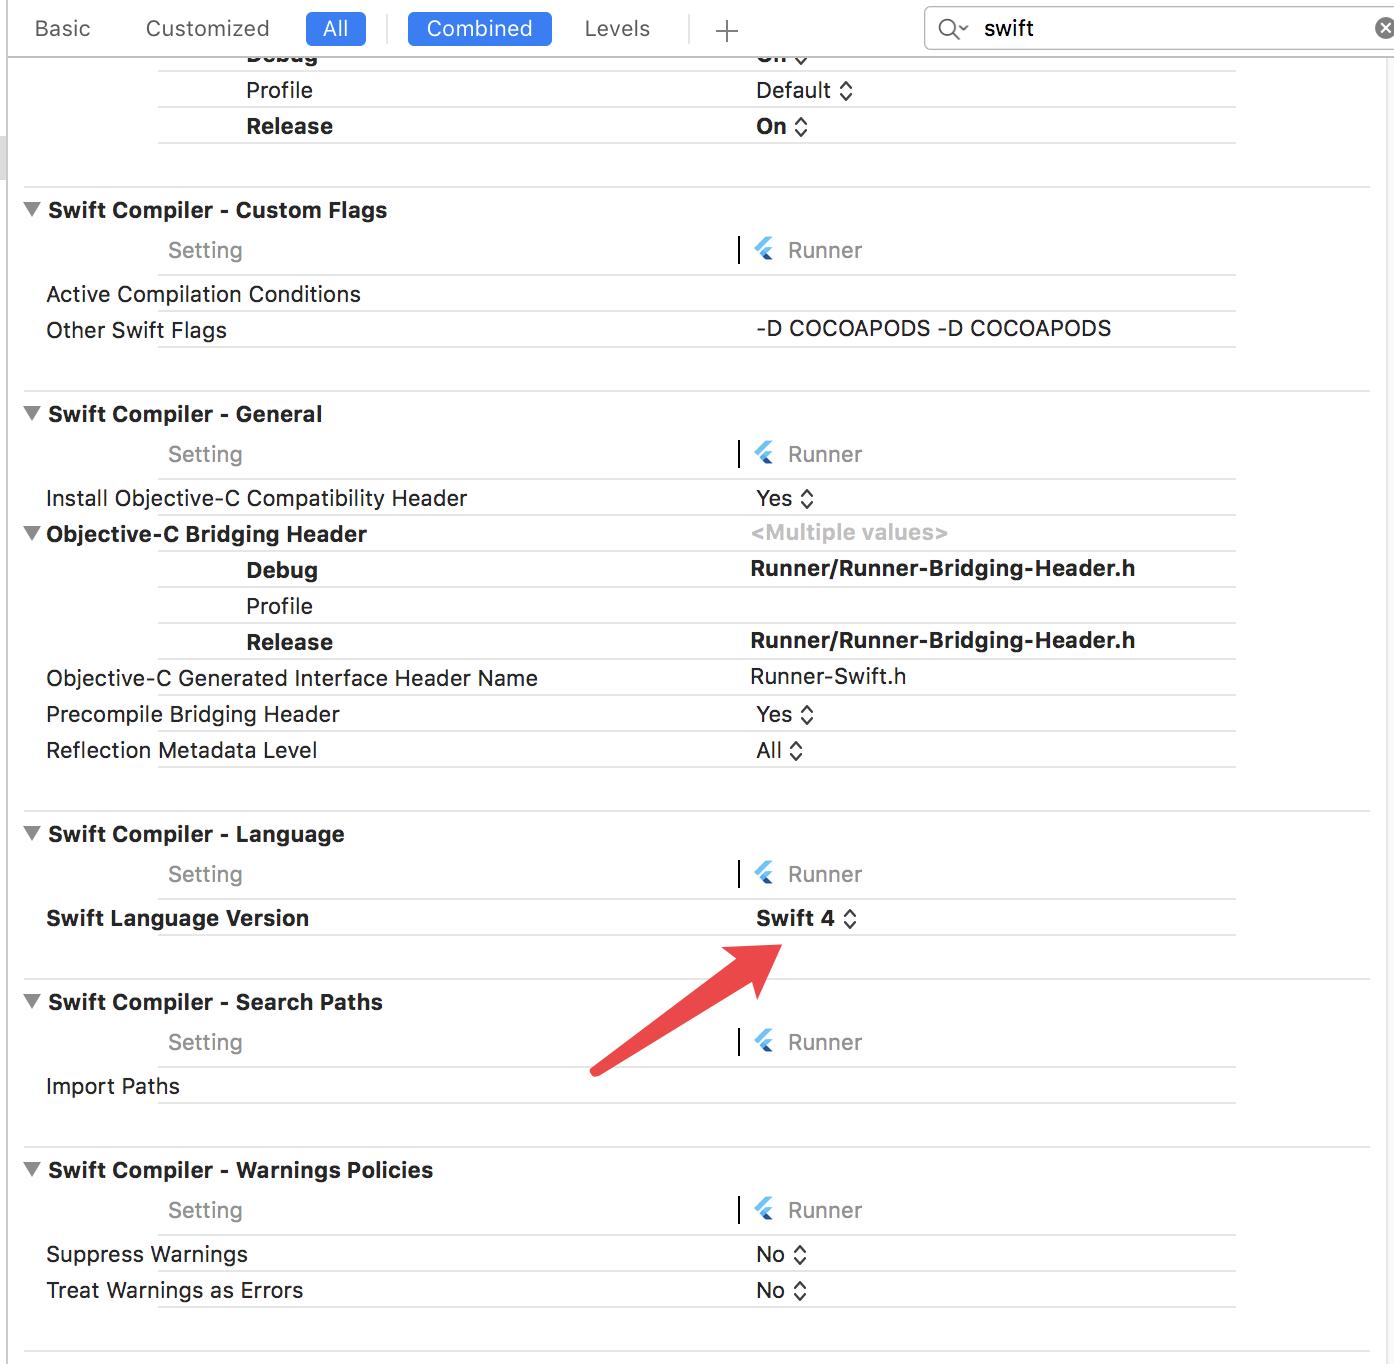Open Profile Default value popup

[804, 90]
